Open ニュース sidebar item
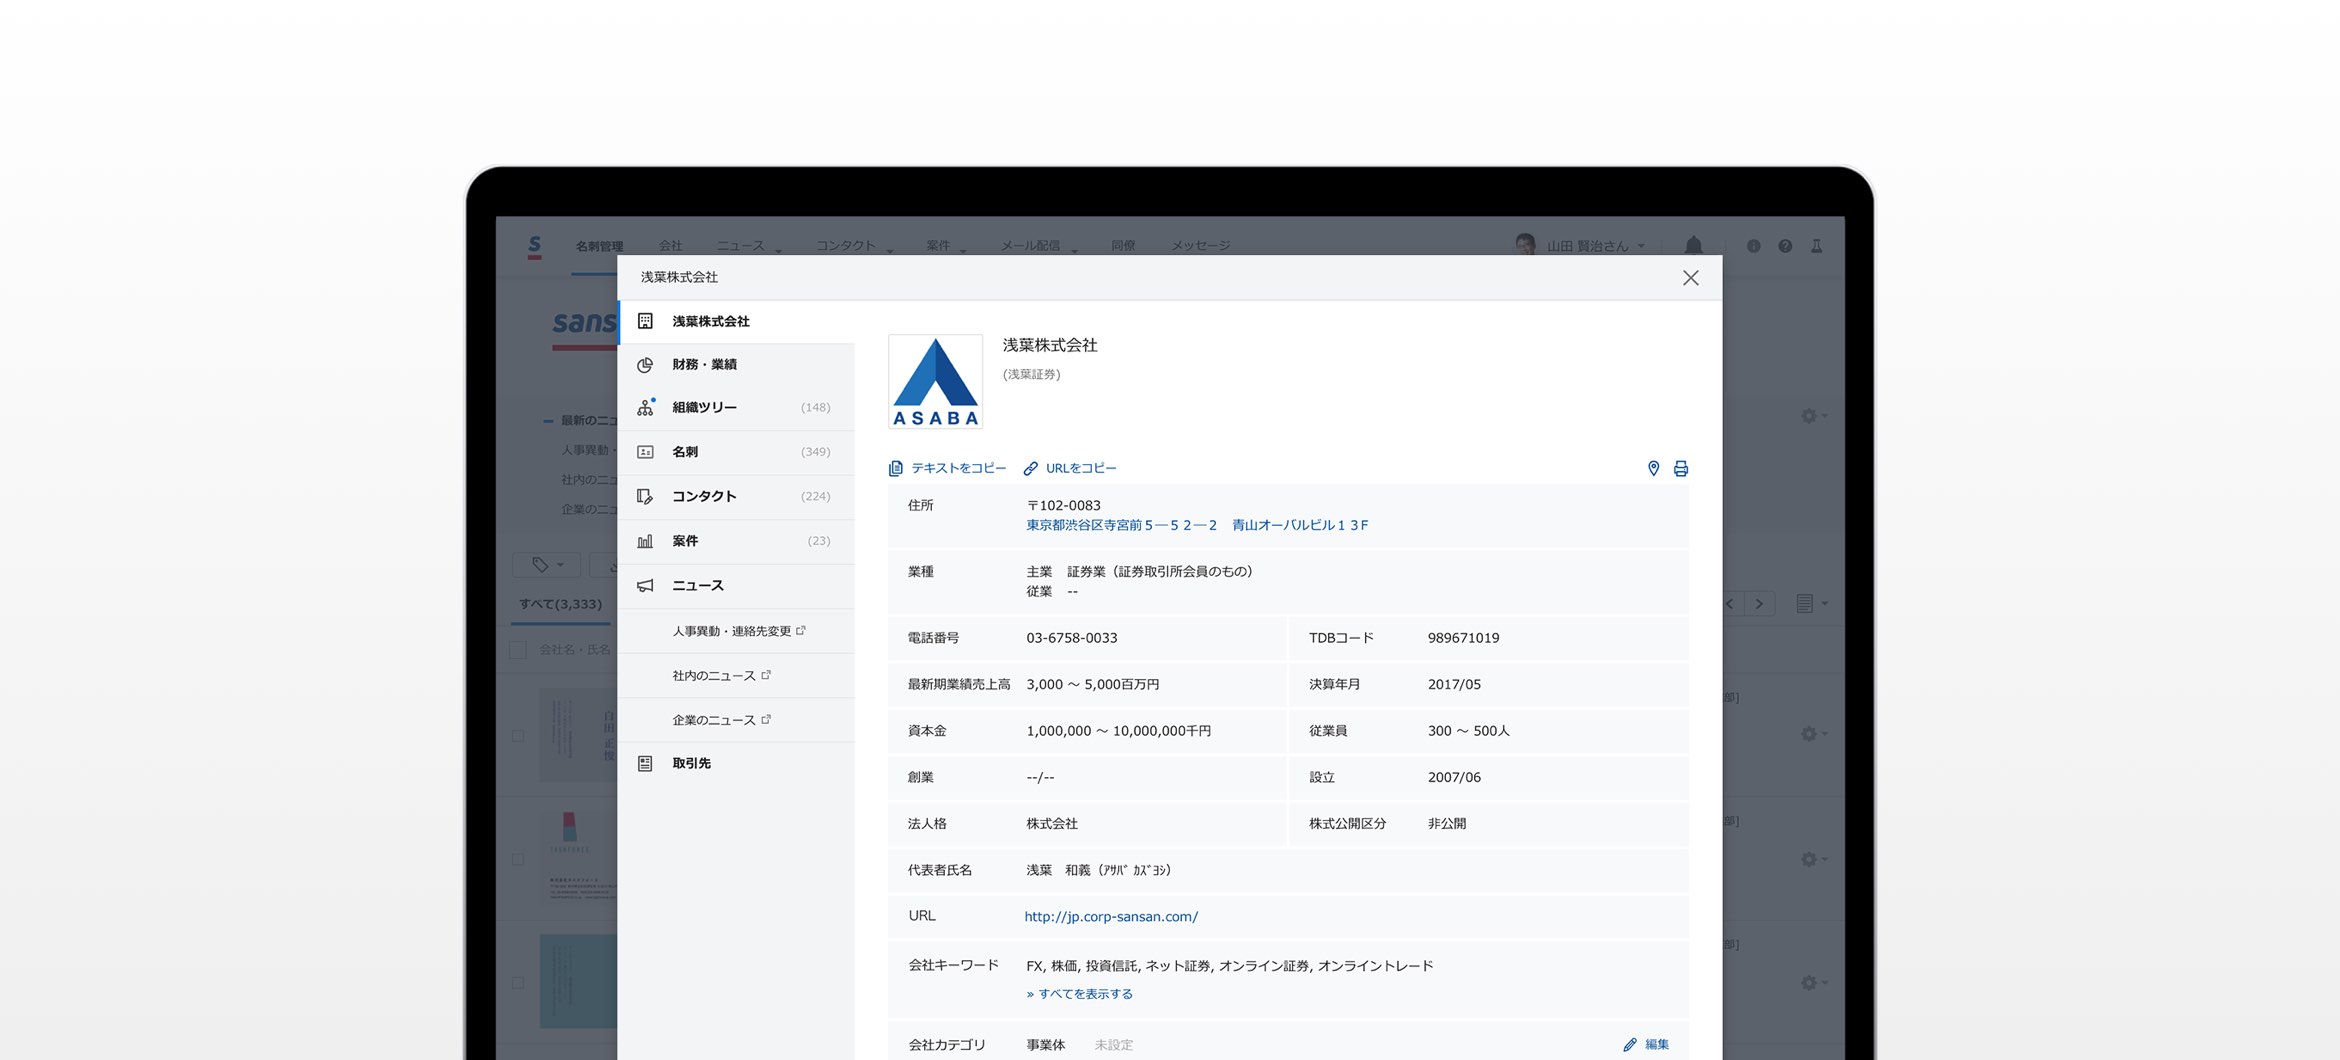Image resolution: width=2340 pixels, height=1060 pixels. [x=736, y=586]
